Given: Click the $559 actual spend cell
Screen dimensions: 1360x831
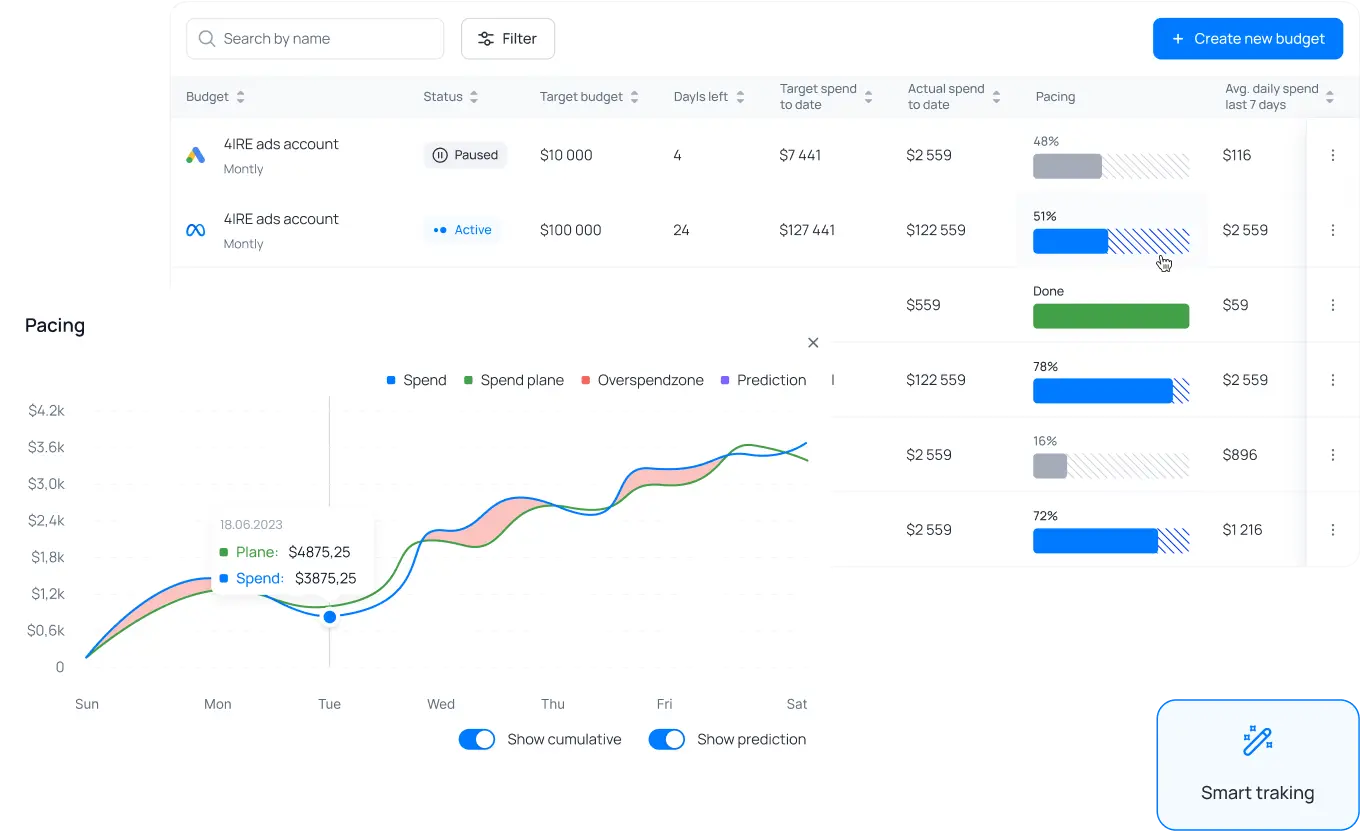Looking at the screenshot, I should coord(923,305).
